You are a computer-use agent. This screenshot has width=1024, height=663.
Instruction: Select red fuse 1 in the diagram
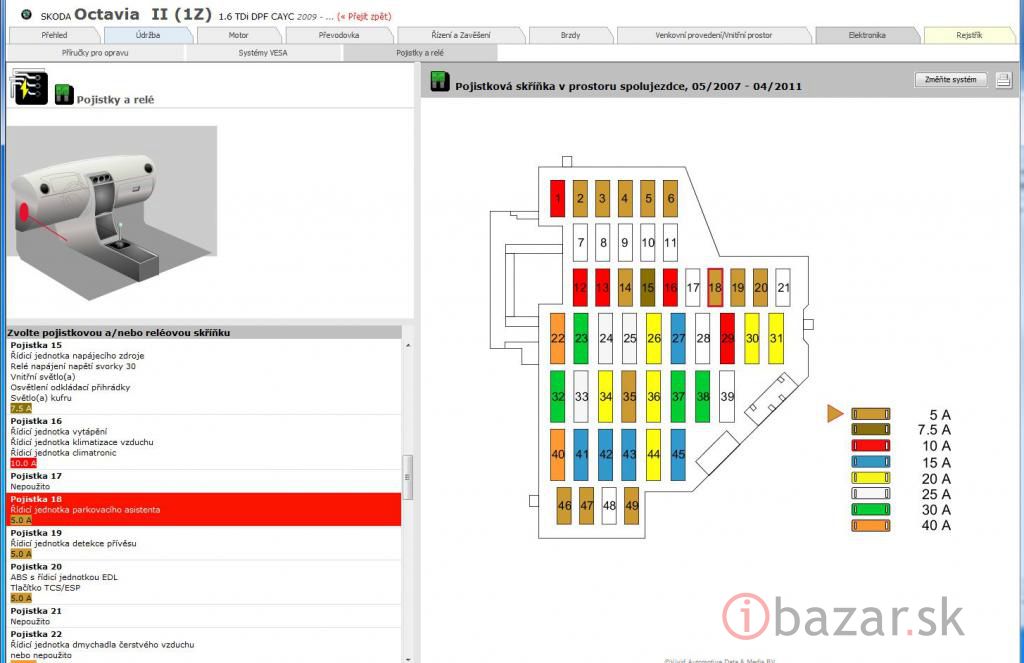(x=557, y=198)
